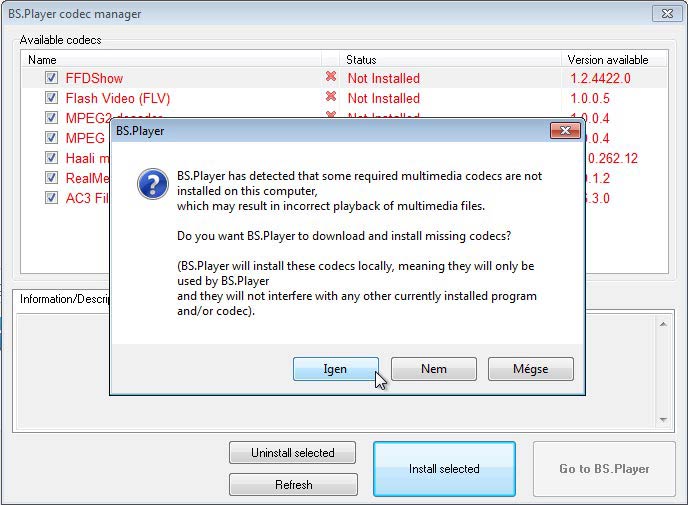688x505 pixels.
Task: Toggle Flash Video (FLV) checkbox
Action: (51, 98)
